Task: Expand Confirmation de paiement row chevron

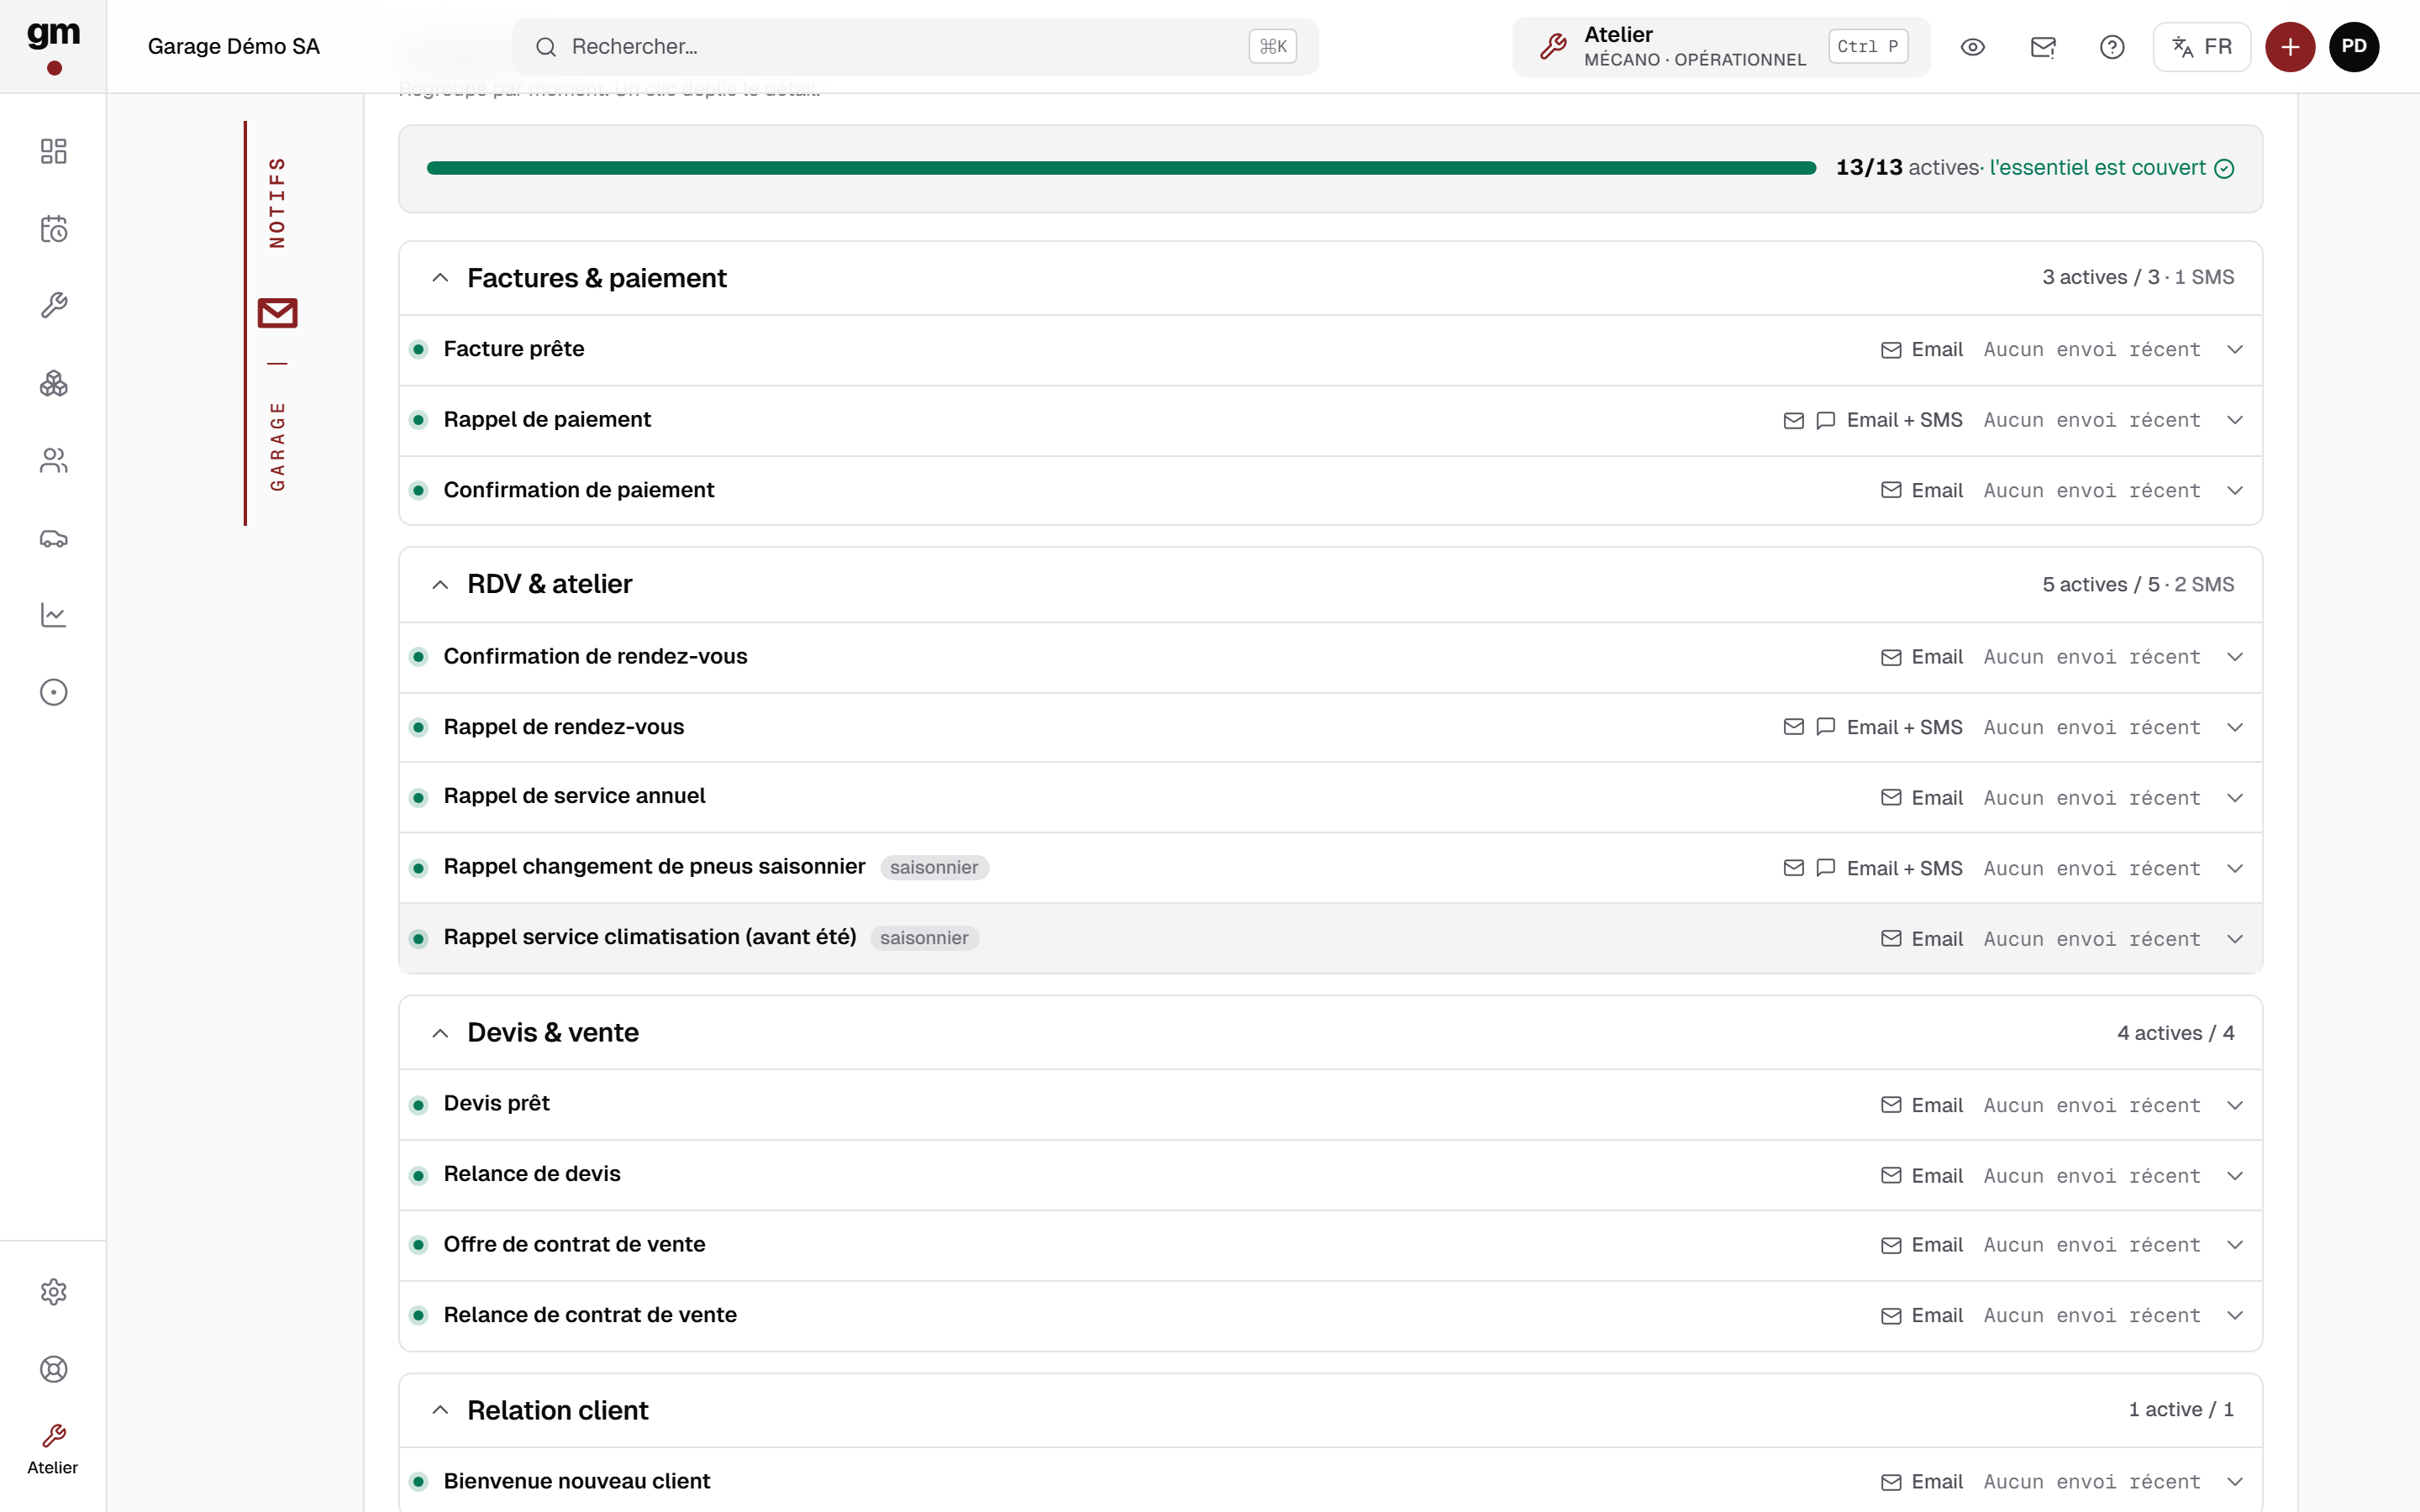Action: click(2235, 491)
